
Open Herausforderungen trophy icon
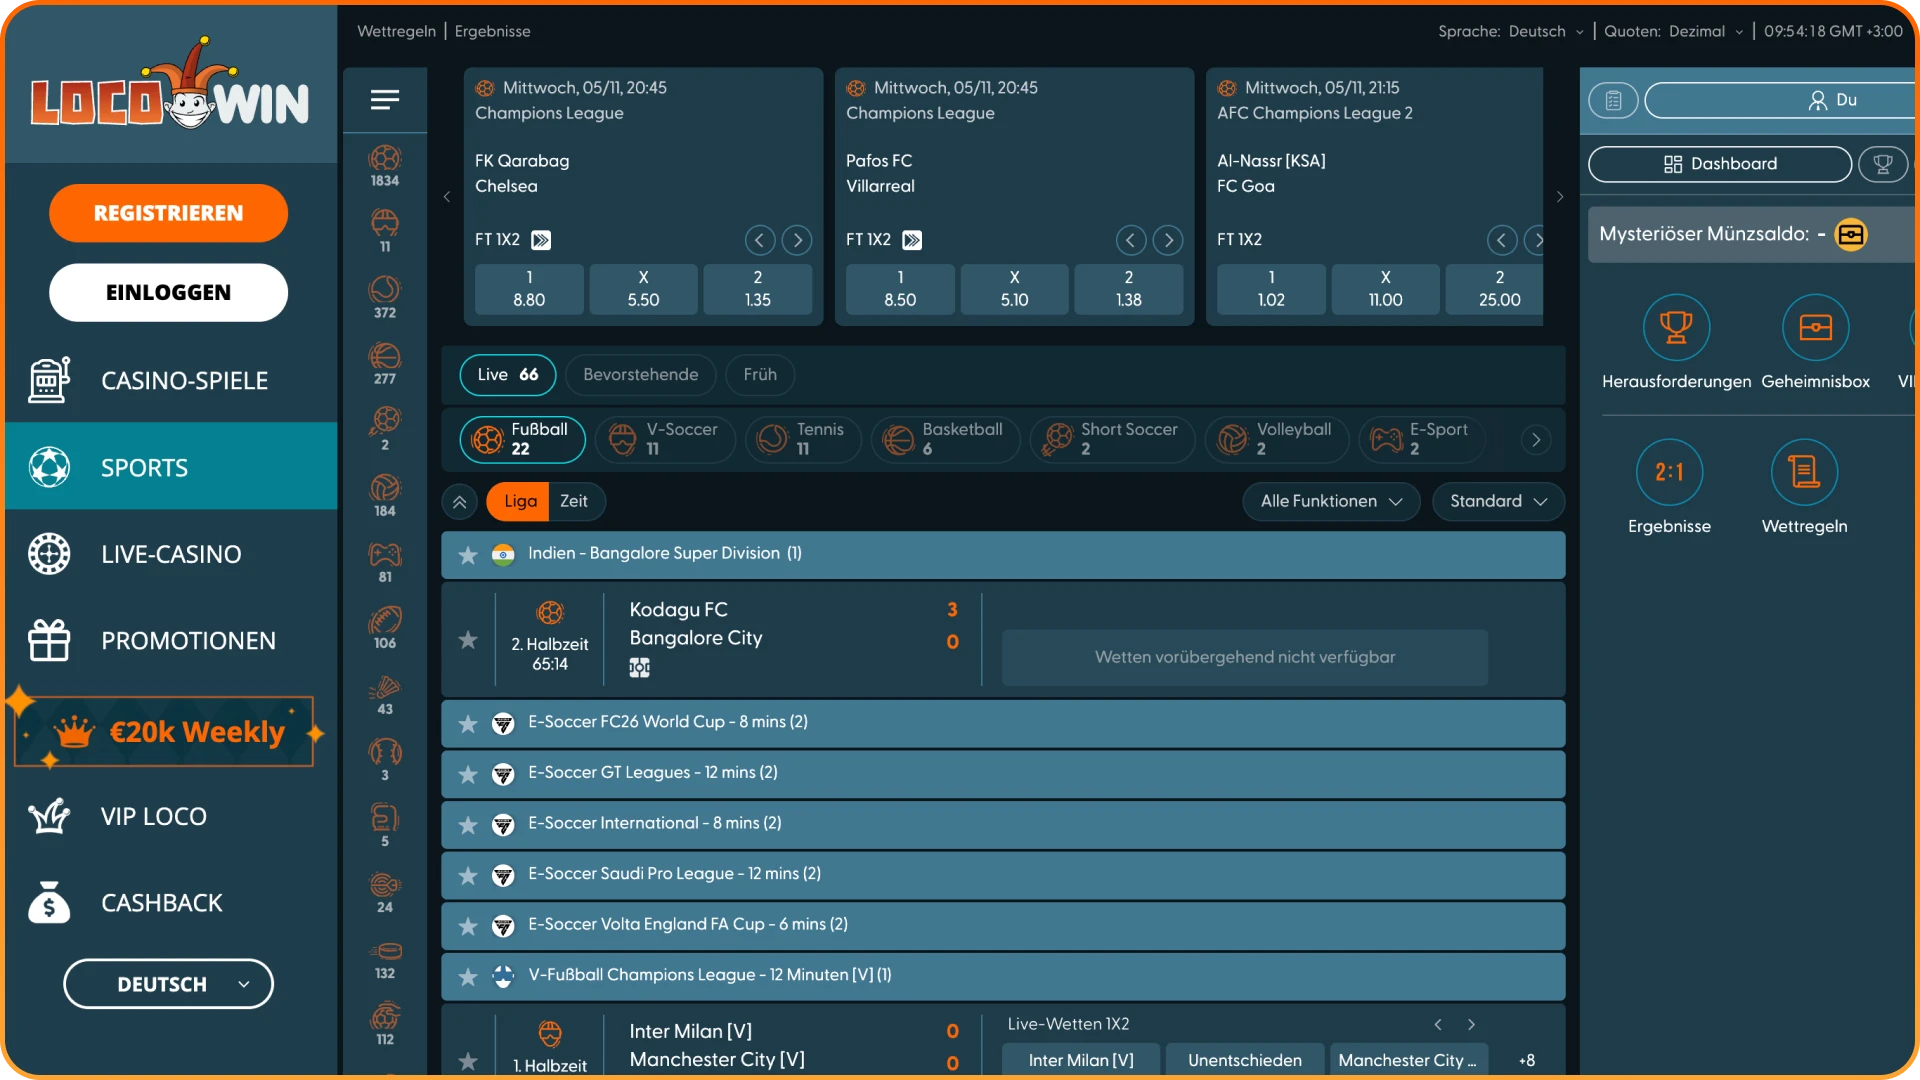1676,327
